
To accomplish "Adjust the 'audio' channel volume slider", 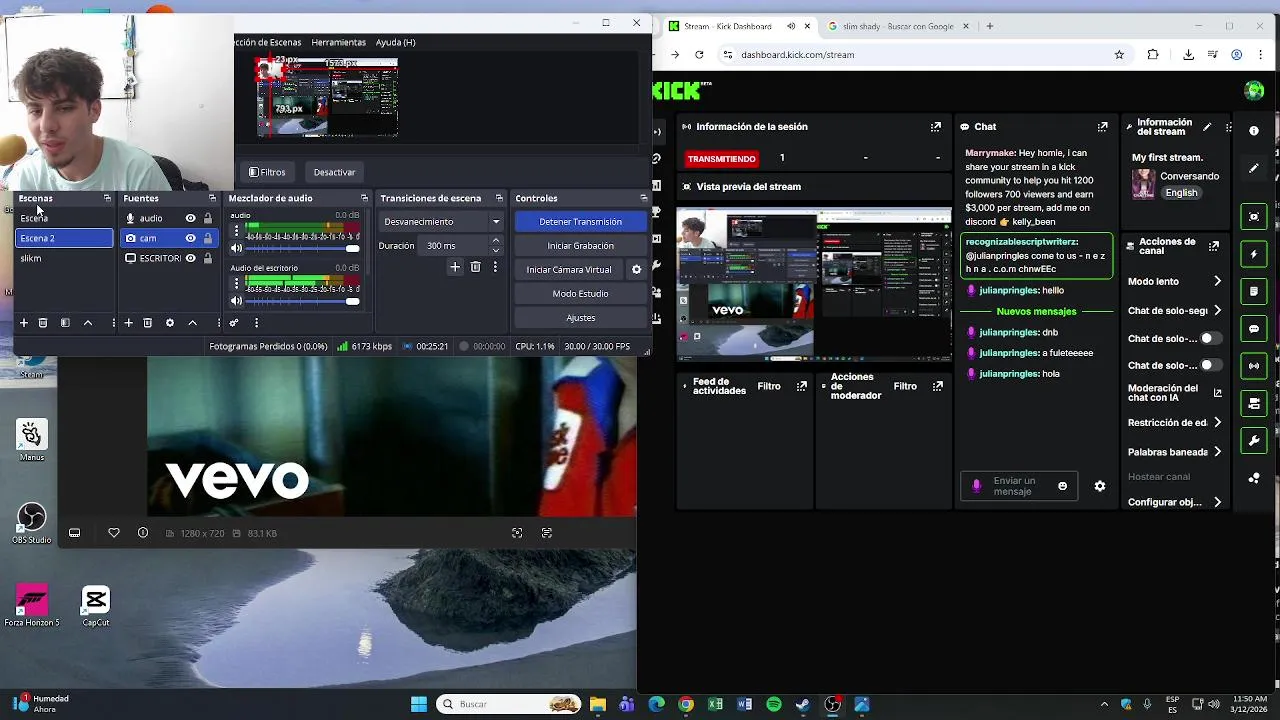I will (302, 248).
